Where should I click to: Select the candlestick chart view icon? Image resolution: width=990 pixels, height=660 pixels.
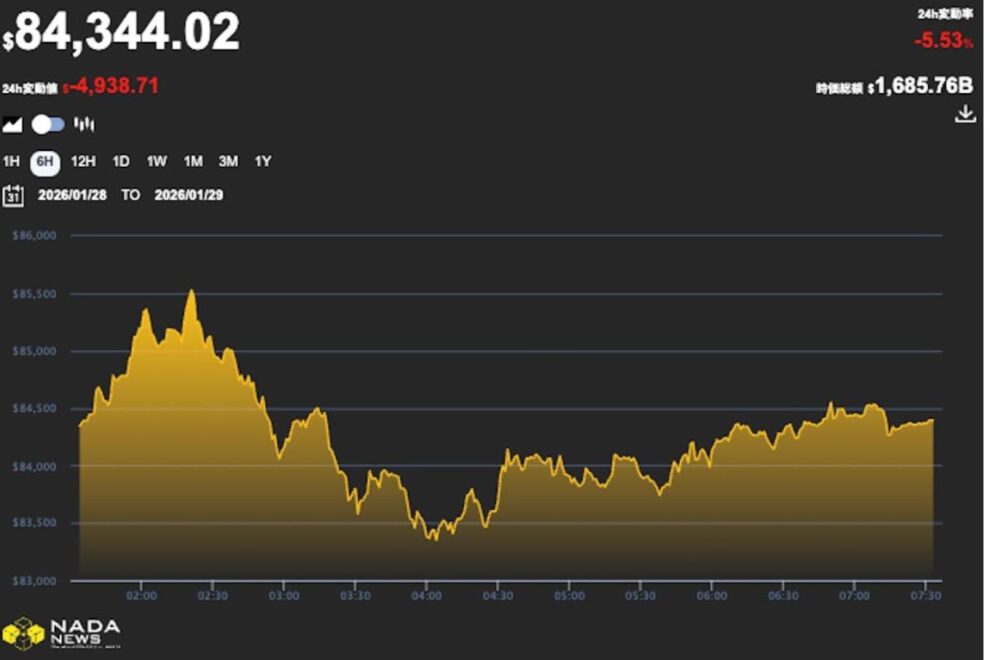click(85, 121)
